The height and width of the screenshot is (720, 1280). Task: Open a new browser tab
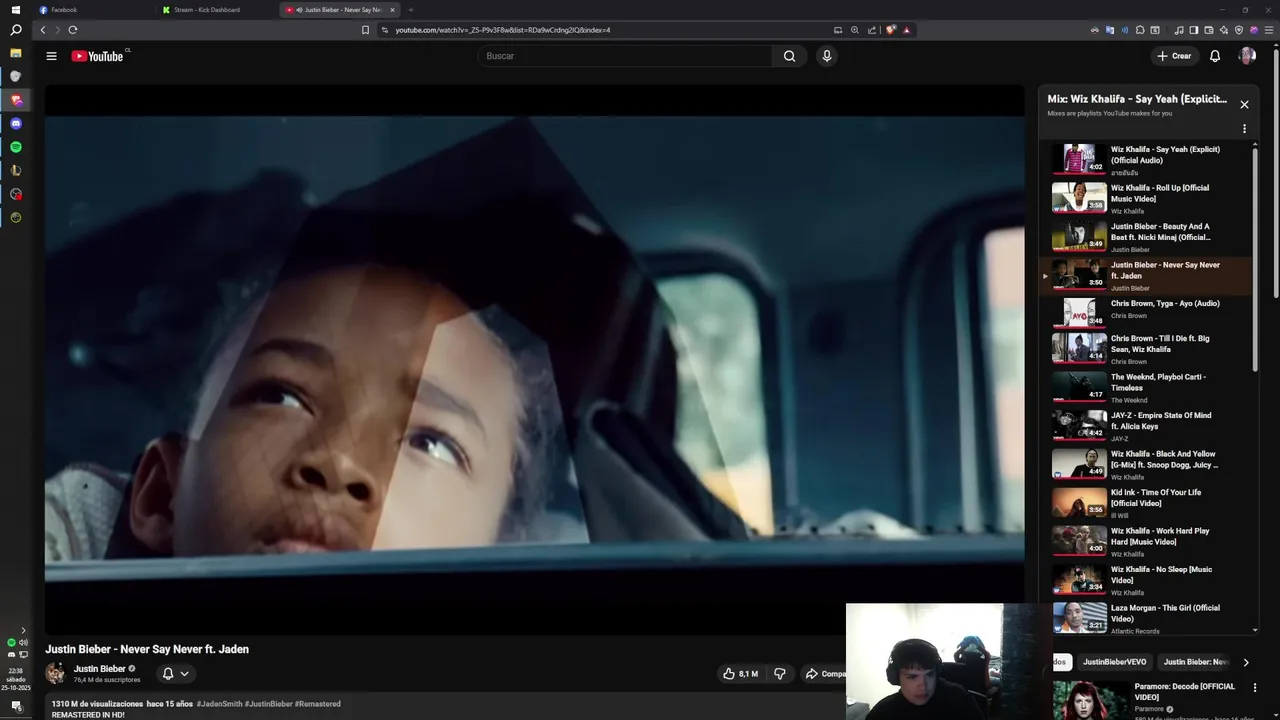click(x=411, y=9)
